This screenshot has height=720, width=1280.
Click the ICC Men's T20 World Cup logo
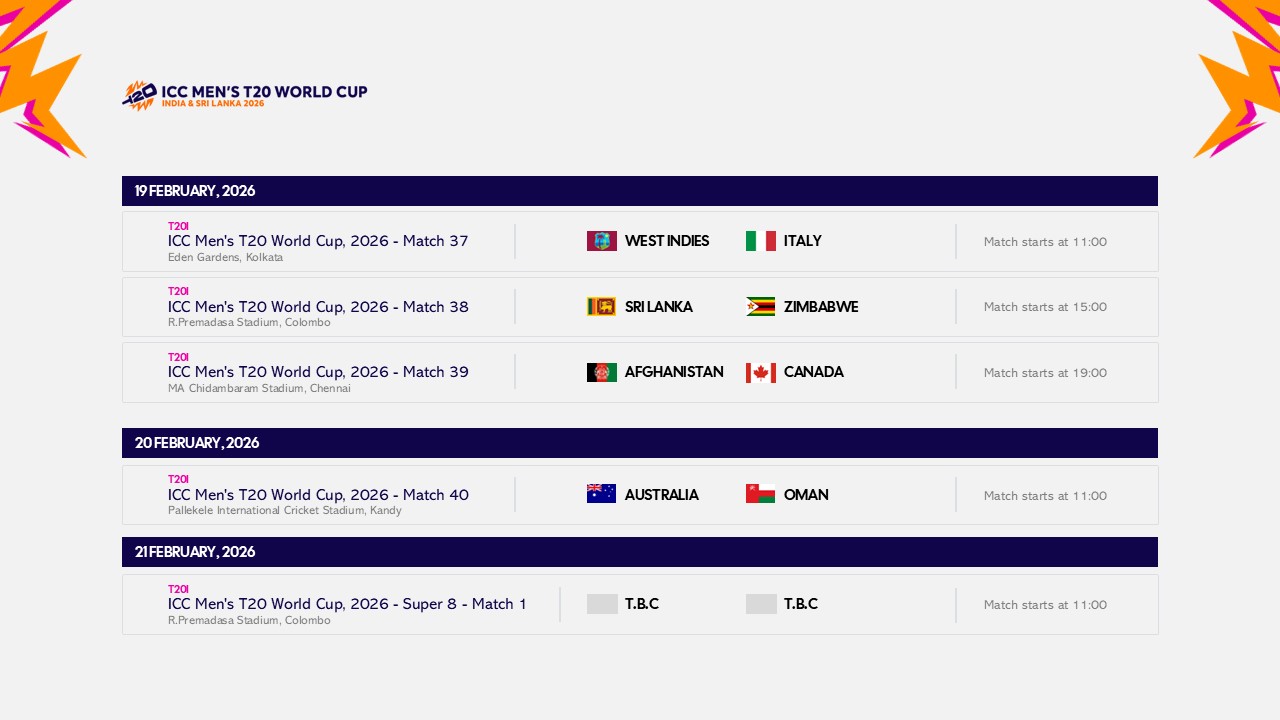click(x=244, y=94)
